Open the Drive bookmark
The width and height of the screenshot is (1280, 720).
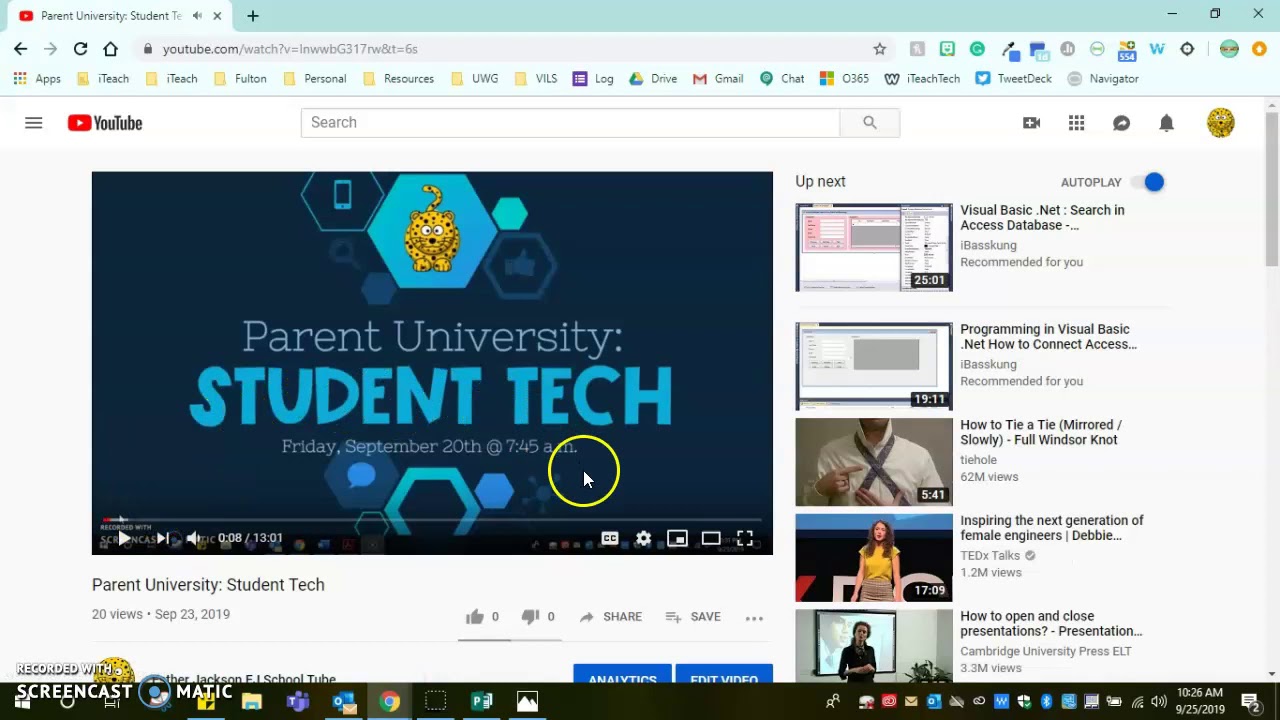click(653, 78)
